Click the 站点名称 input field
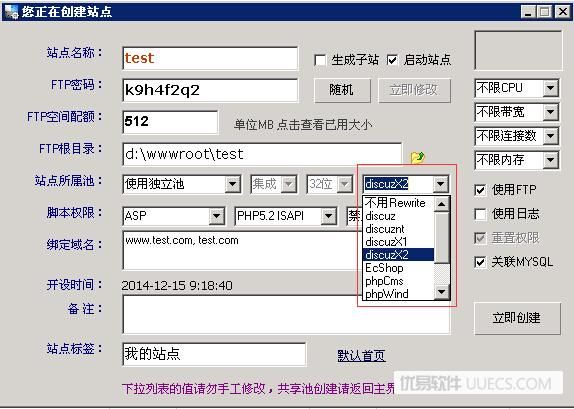The height and width of the screenshot is (409, 574). [x=210, y=58]
